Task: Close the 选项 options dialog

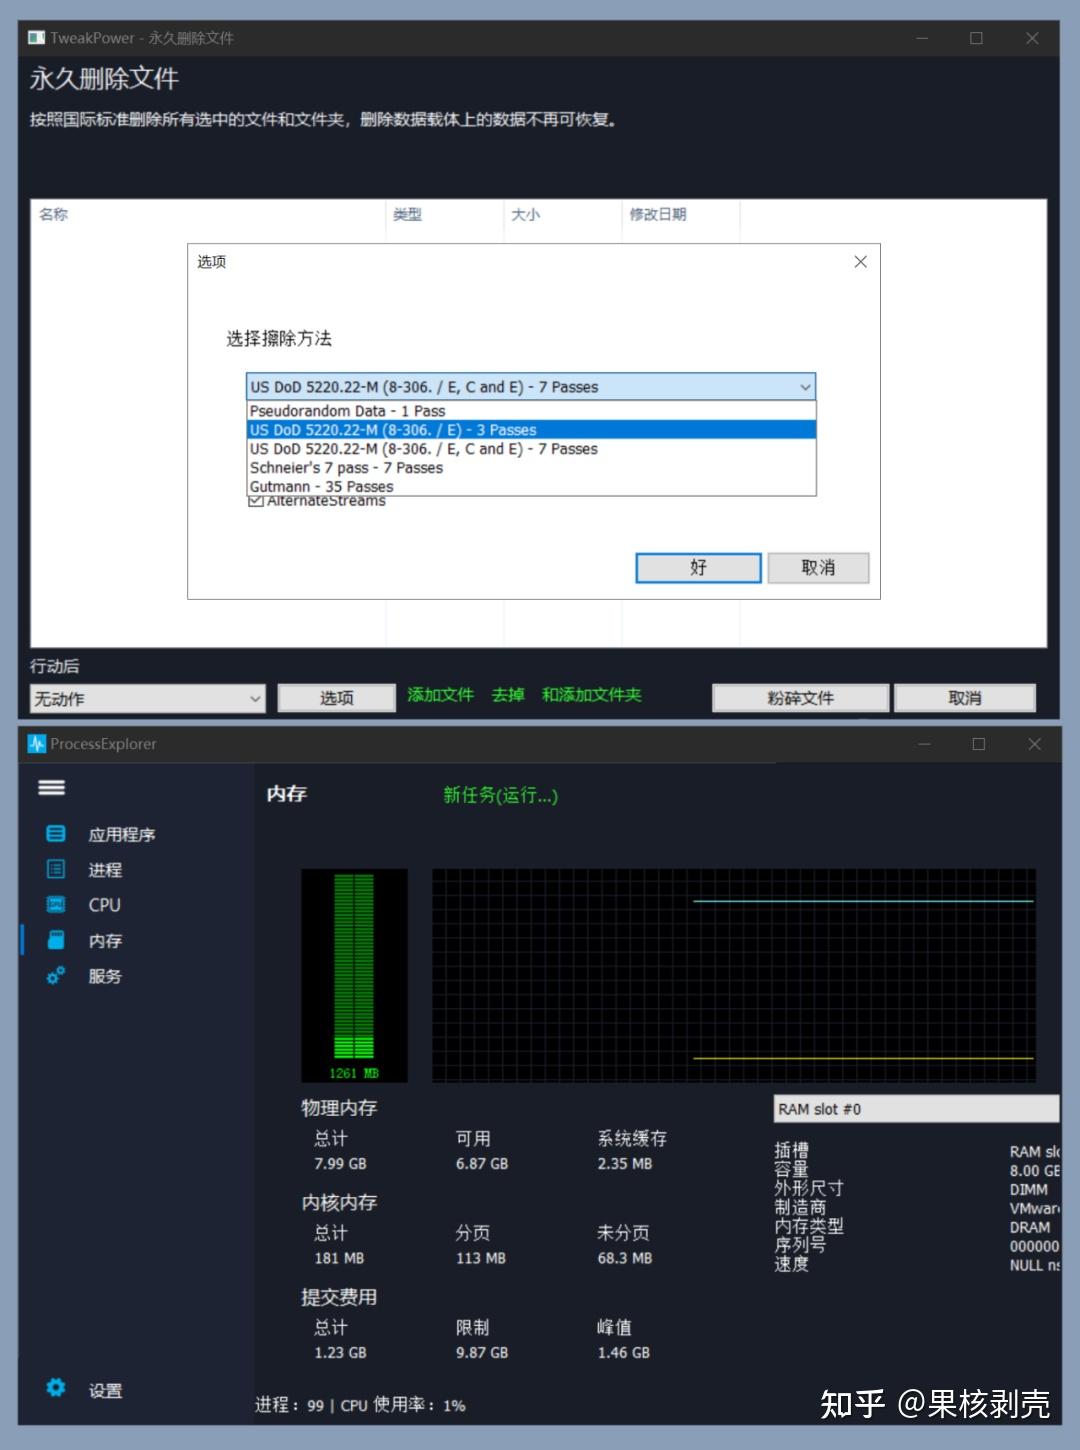Action: (860, 262)
